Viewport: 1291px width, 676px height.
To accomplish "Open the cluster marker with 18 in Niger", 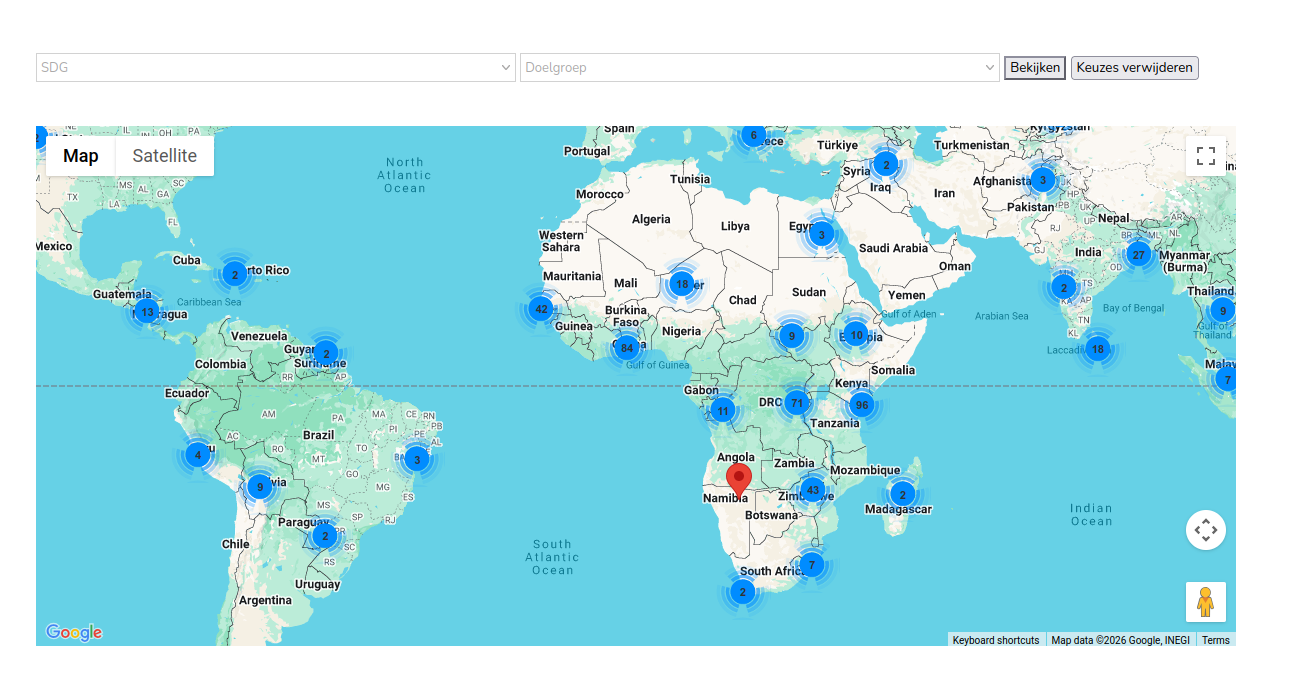I will [x=682, y=284].
